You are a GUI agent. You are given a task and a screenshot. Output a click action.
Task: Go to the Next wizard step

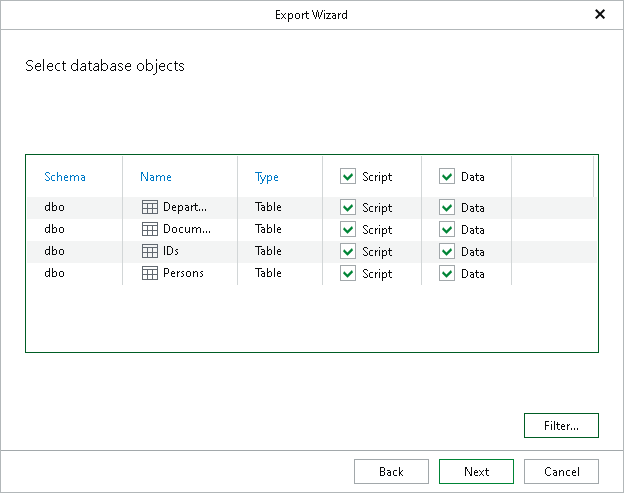point(476,472)
